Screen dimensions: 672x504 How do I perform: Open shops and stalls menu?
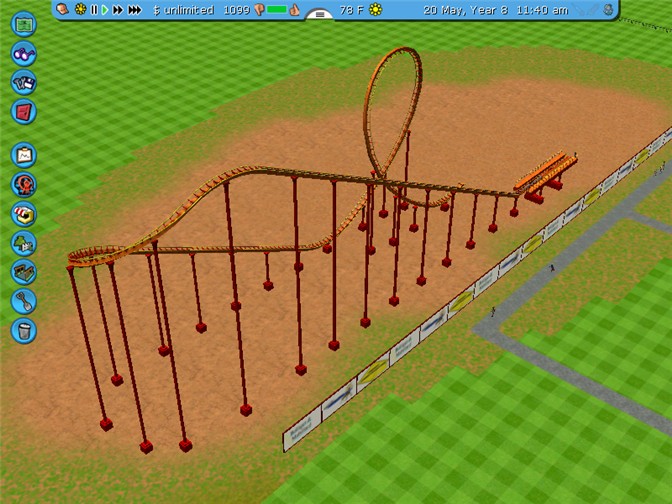(24, 214)
